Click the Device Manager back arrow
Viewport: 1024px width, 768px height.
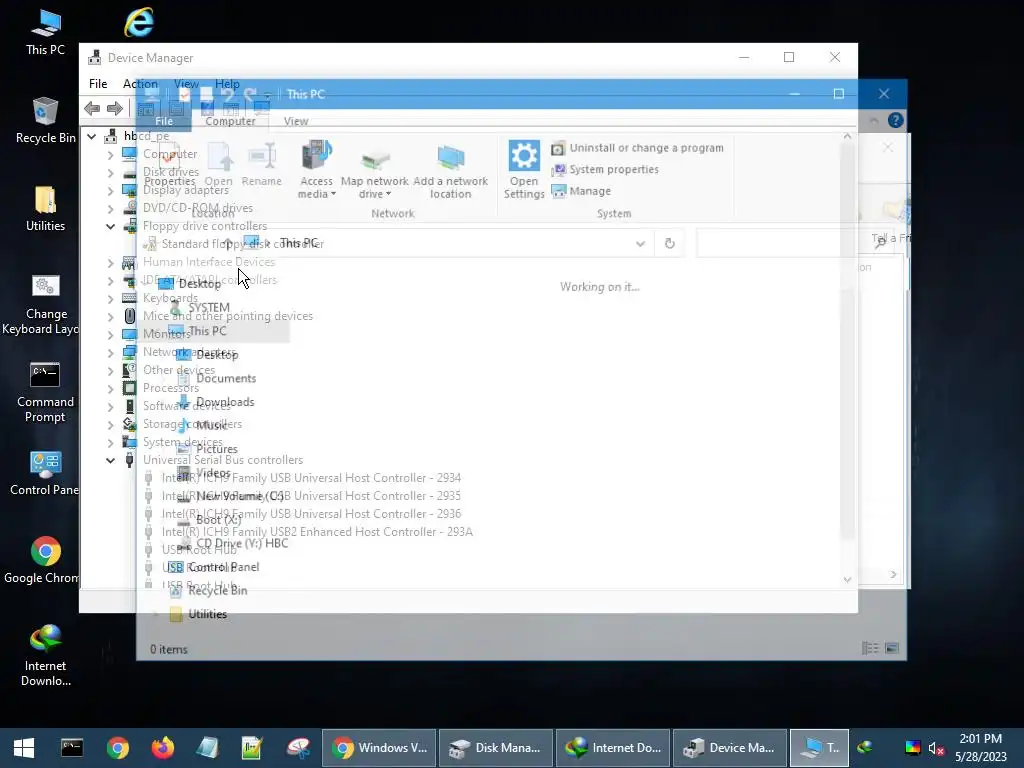[x=92, y=108]
